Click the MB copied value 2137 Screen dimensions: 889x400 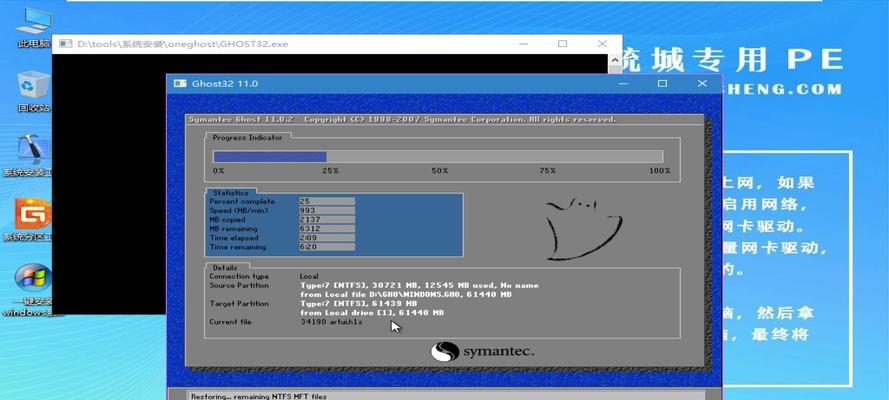(x=327, y=219)
